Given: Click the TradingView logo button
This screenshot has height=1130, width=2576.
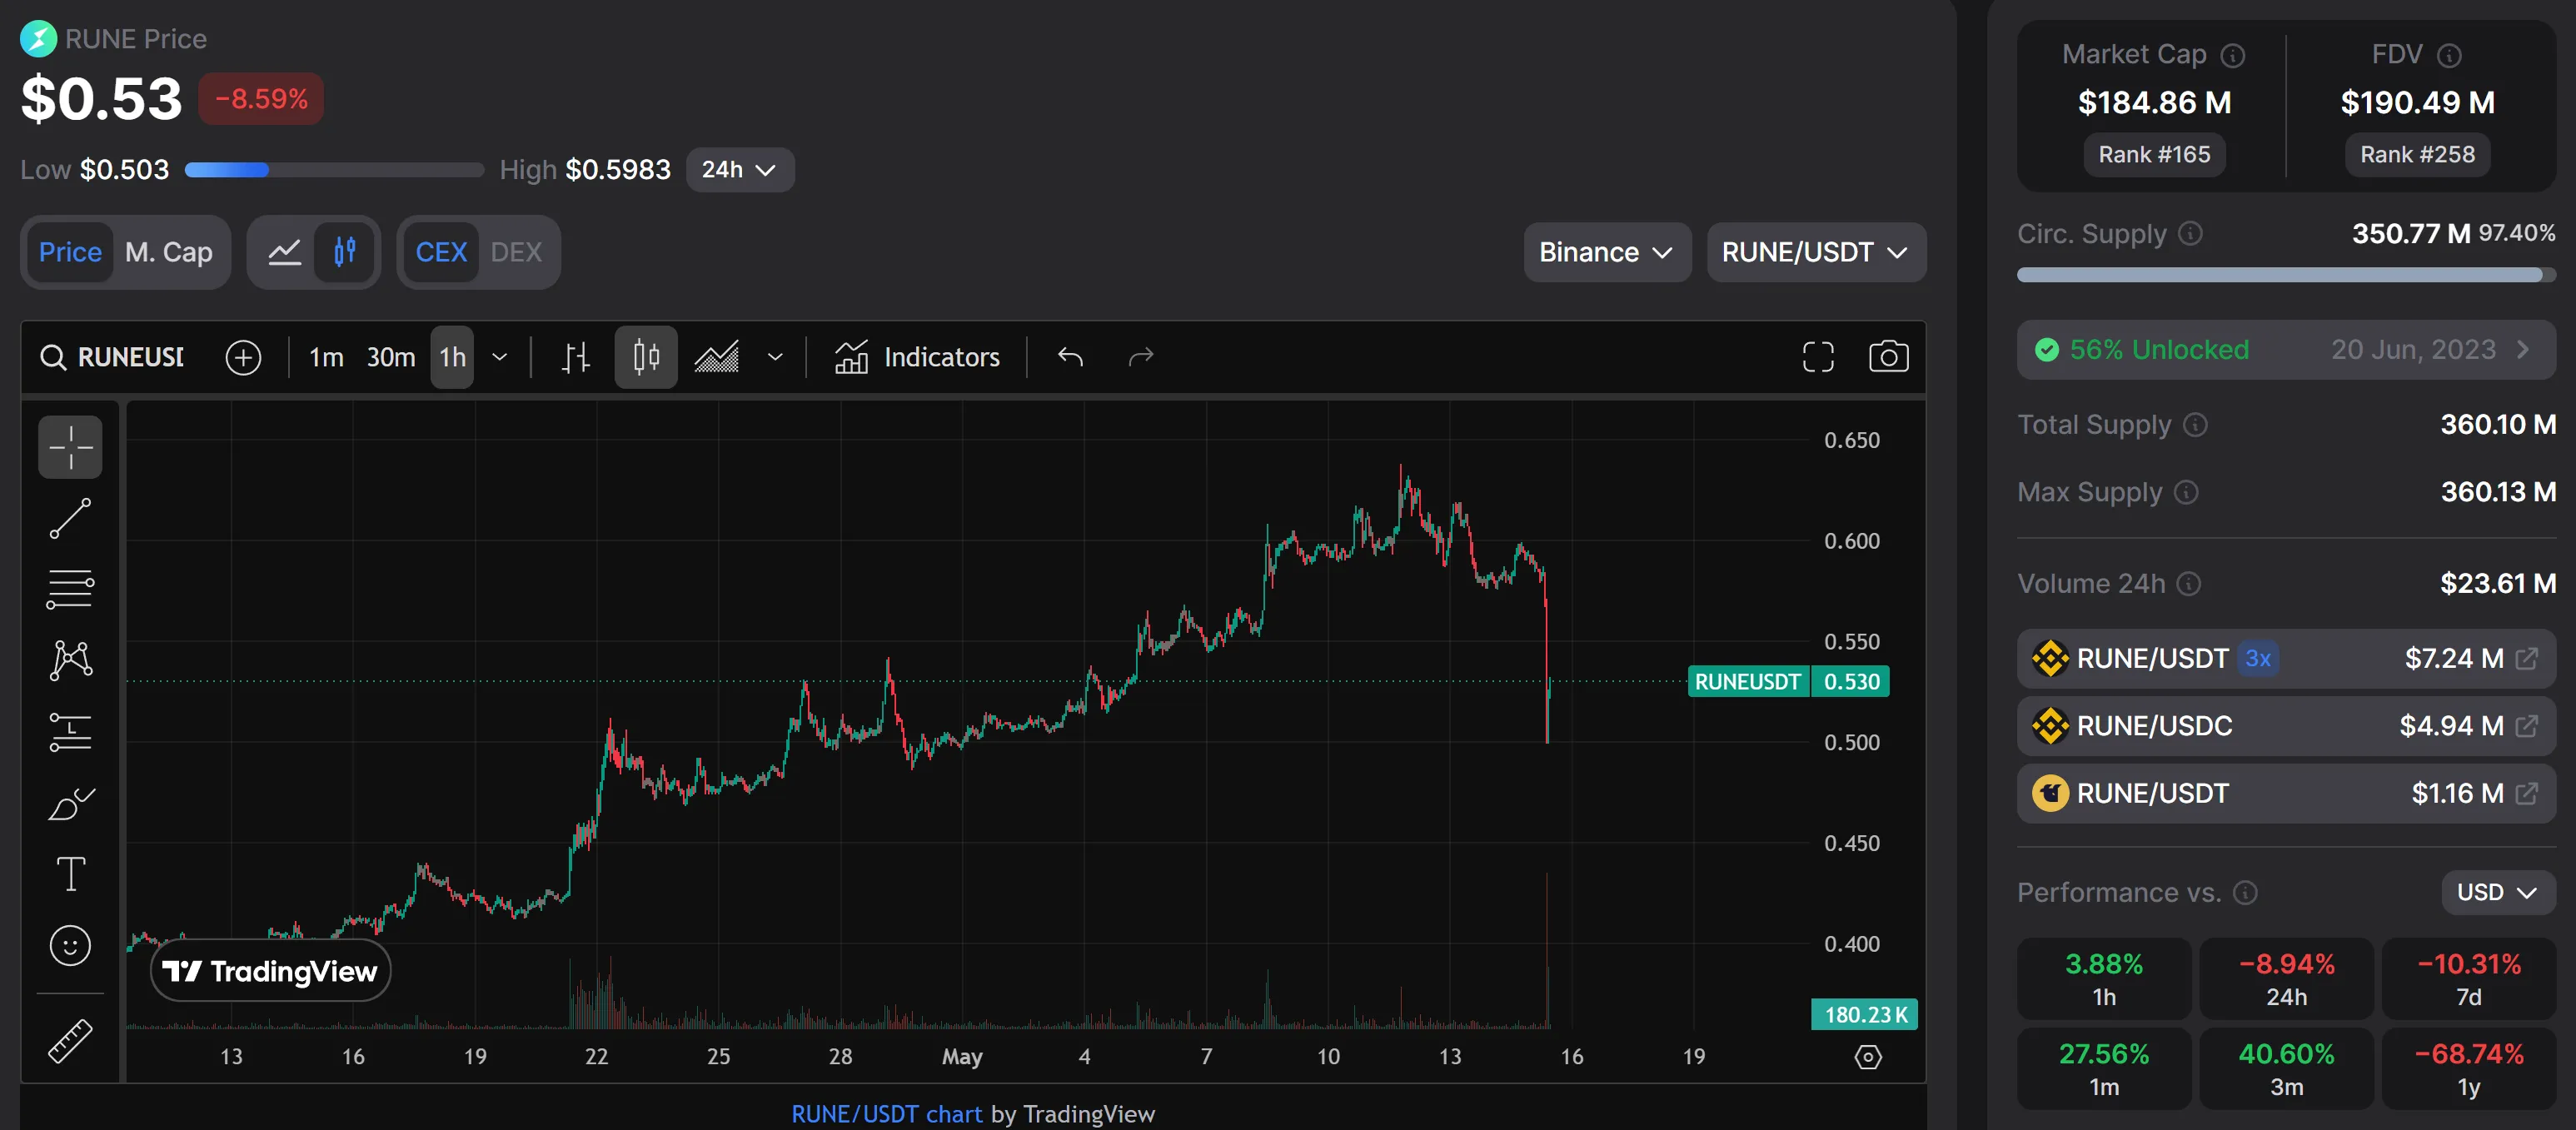Looking at the screenshot, I should 270,970.
